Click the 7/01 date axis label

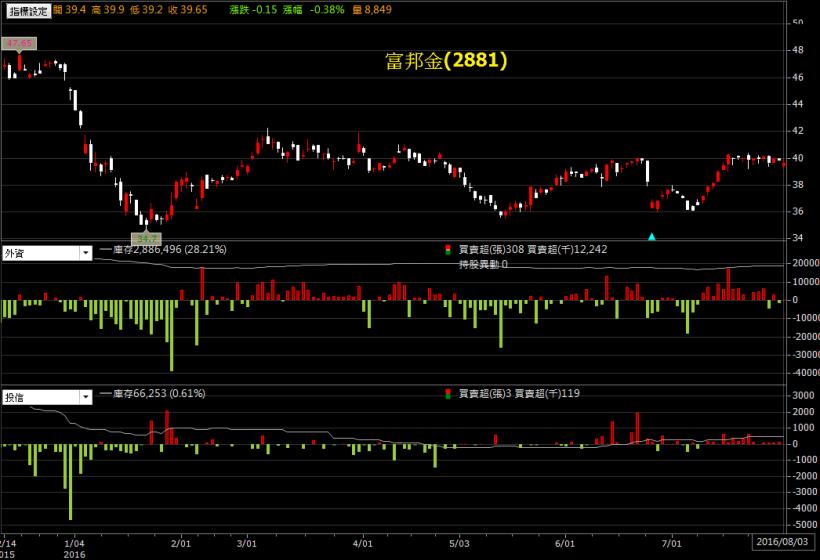671,543
